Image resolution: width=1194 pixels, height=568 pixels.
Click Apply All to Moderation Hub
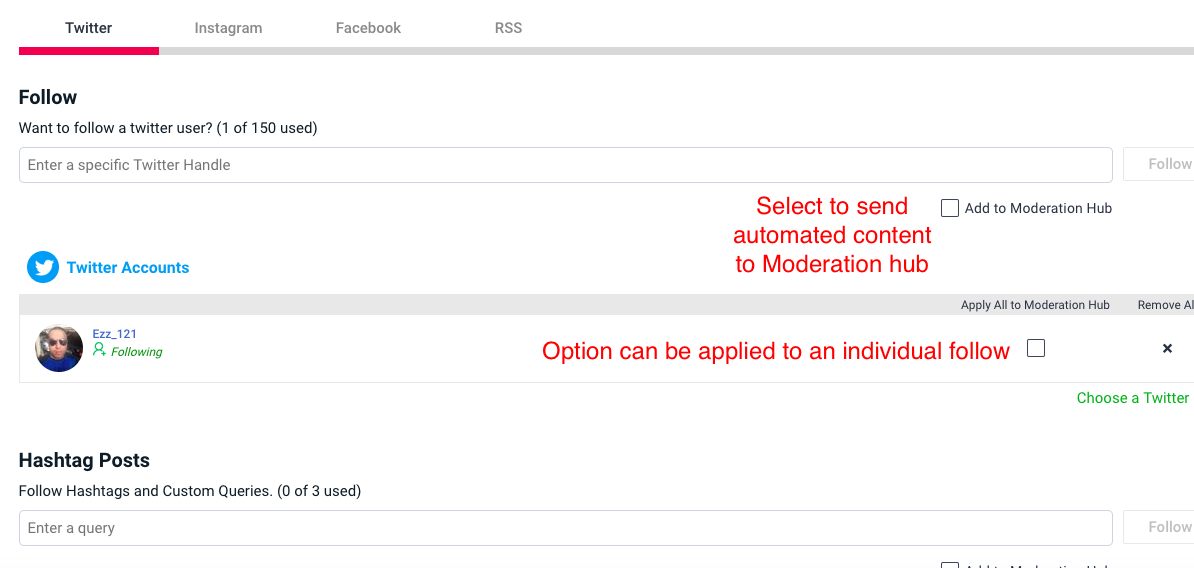(1035, 305)
